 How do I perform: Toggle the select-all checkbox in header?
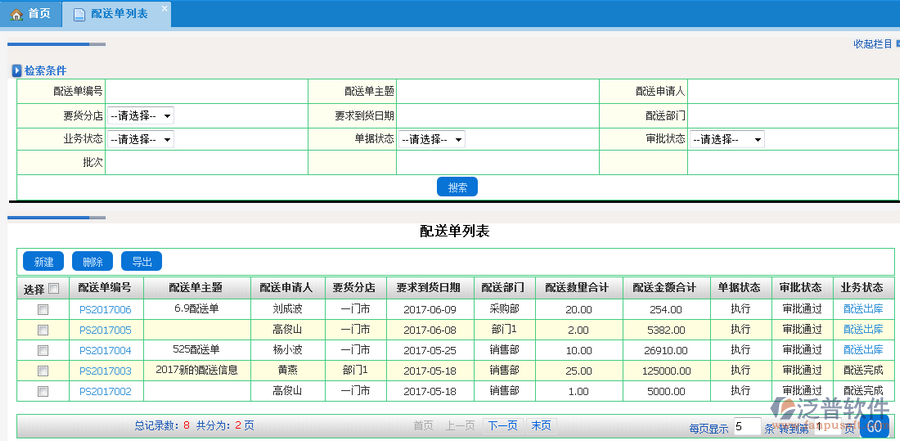54,289
